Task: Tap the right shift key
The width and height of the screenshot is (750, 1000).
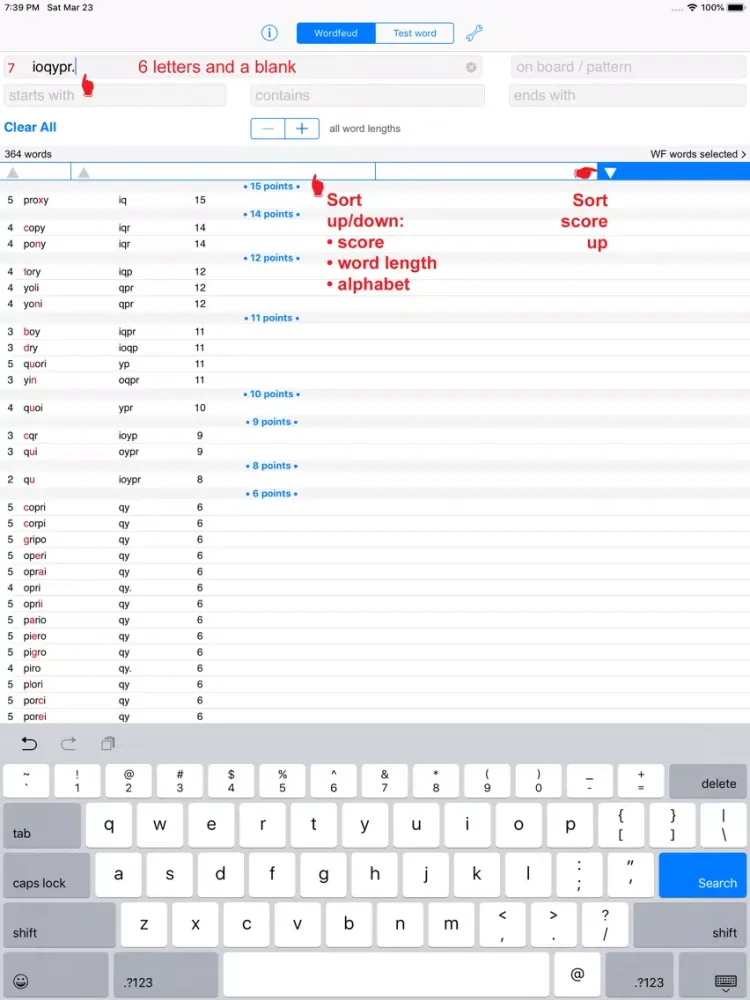Action: click(x=689, y=925)
